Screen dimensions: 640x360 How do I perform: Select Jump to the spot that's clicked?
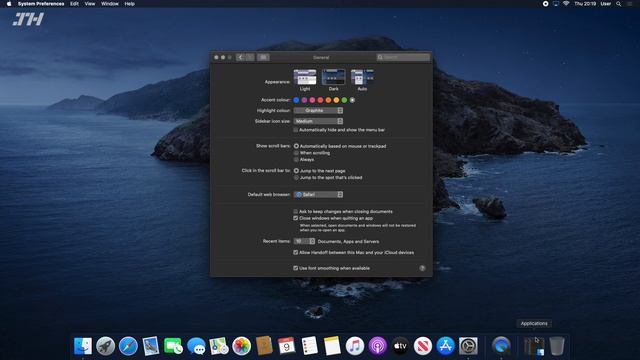pyautogui.click(x=296, y=178)
